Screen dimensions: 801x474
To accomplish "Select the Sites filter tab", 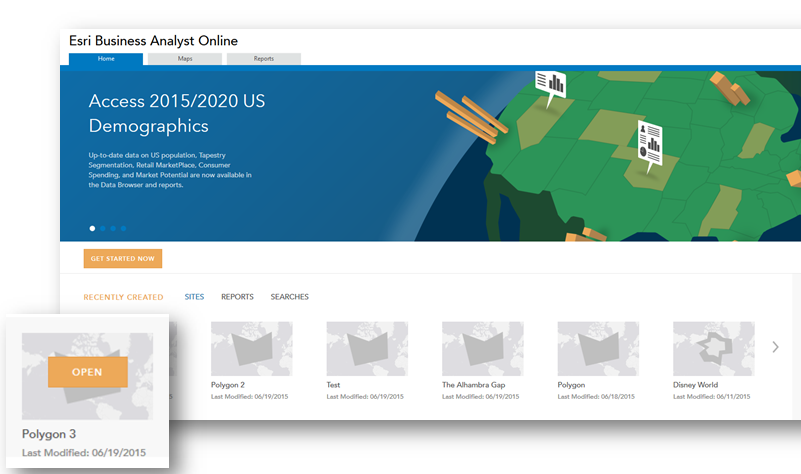I will pyautogui.click(x=194, y=297).
